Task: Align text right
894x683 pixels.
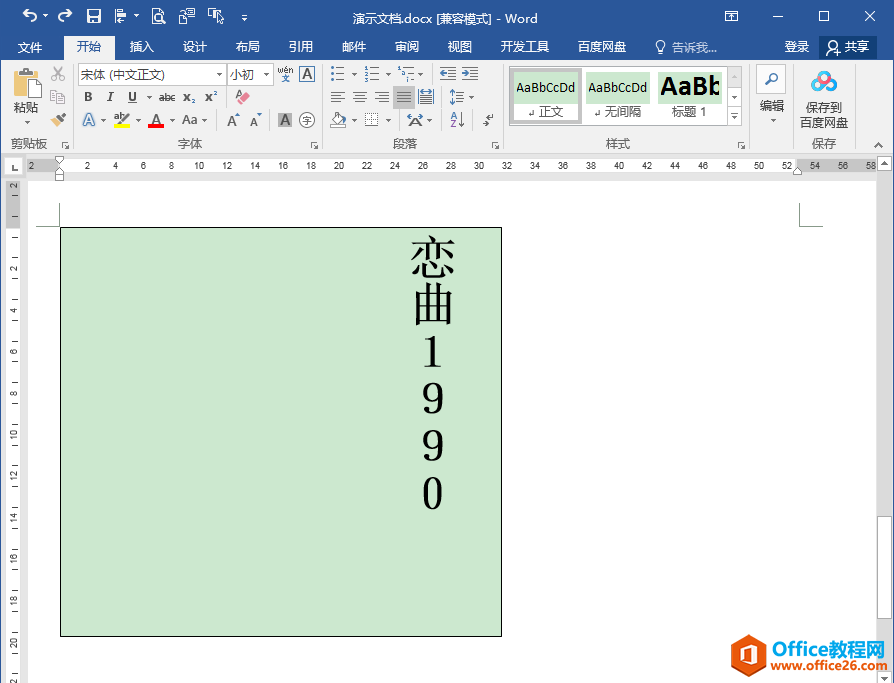Action: pos(381,97)
